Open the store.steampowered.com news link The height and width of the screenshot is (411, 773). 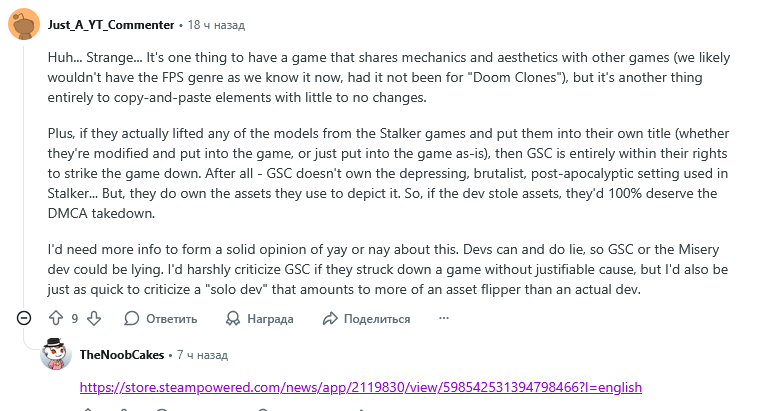[360, 387]
